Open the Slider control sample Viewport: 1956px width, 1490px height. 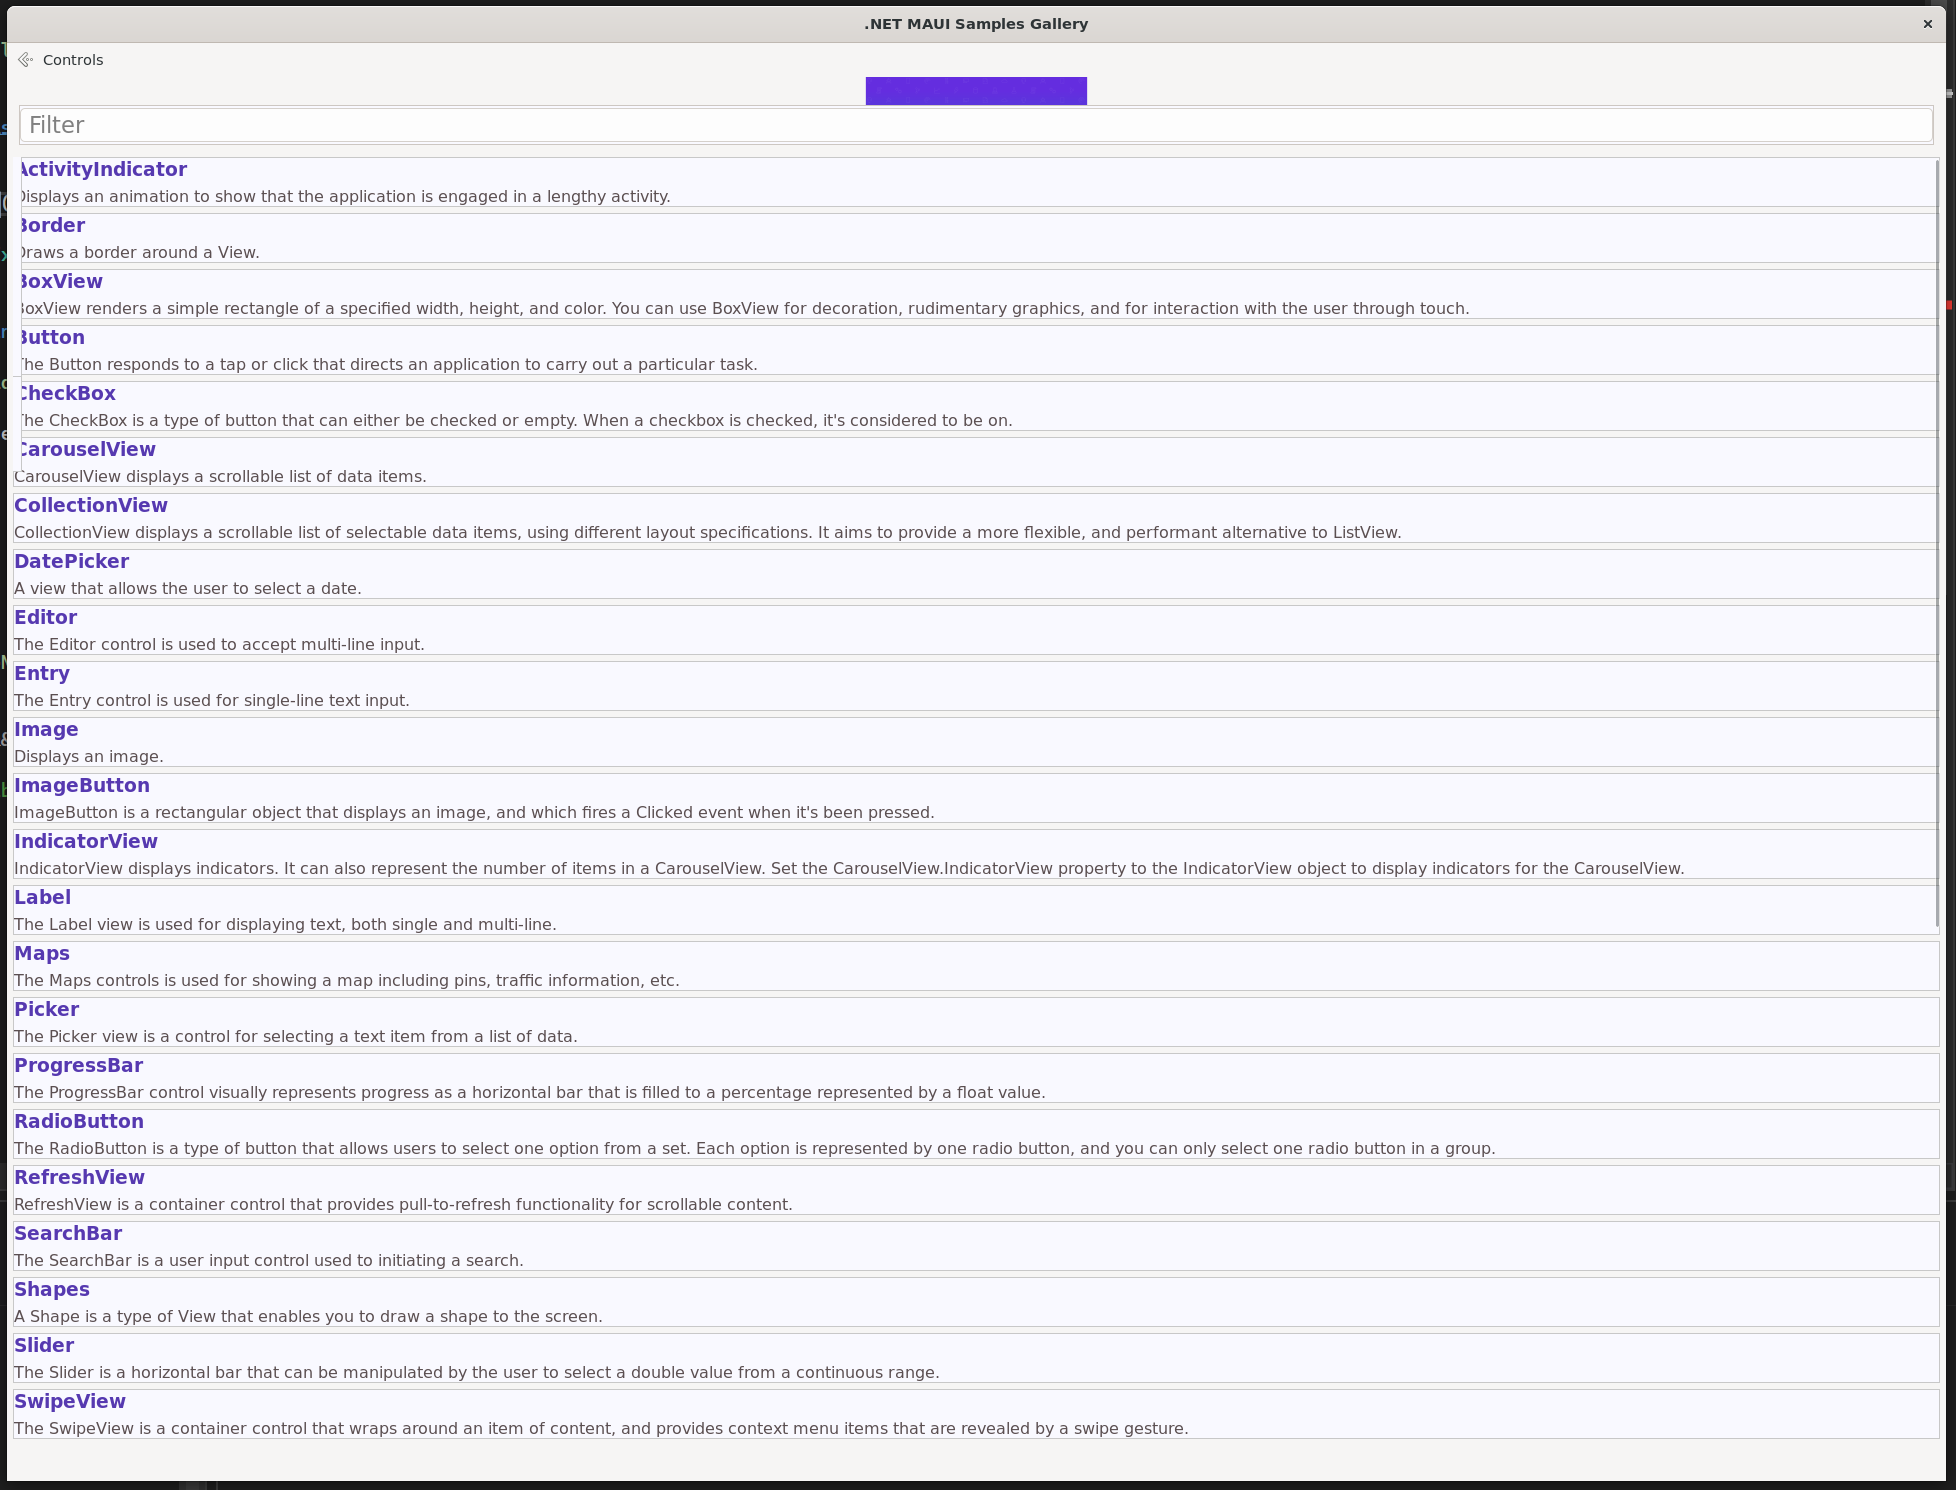coord(44,1346)
